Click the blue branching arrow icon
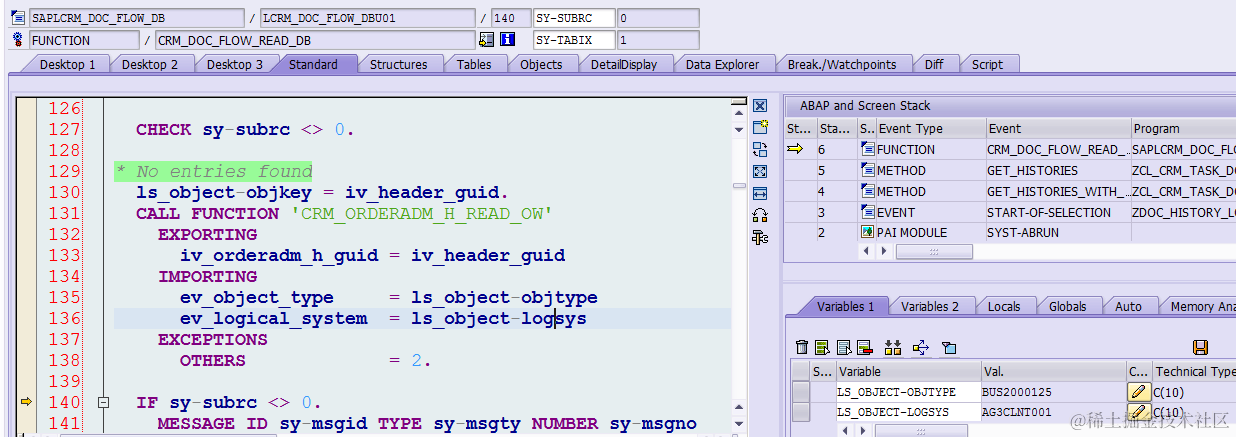 [x=921, y=347]
